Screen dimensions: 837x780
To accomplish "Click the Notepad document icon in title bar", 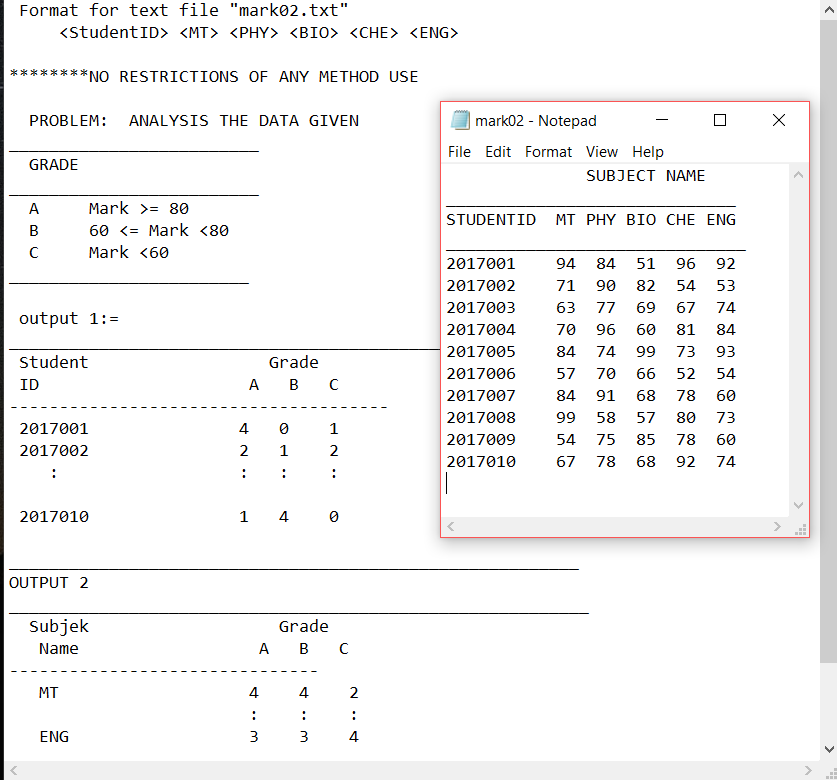I will tap(460, 120).
